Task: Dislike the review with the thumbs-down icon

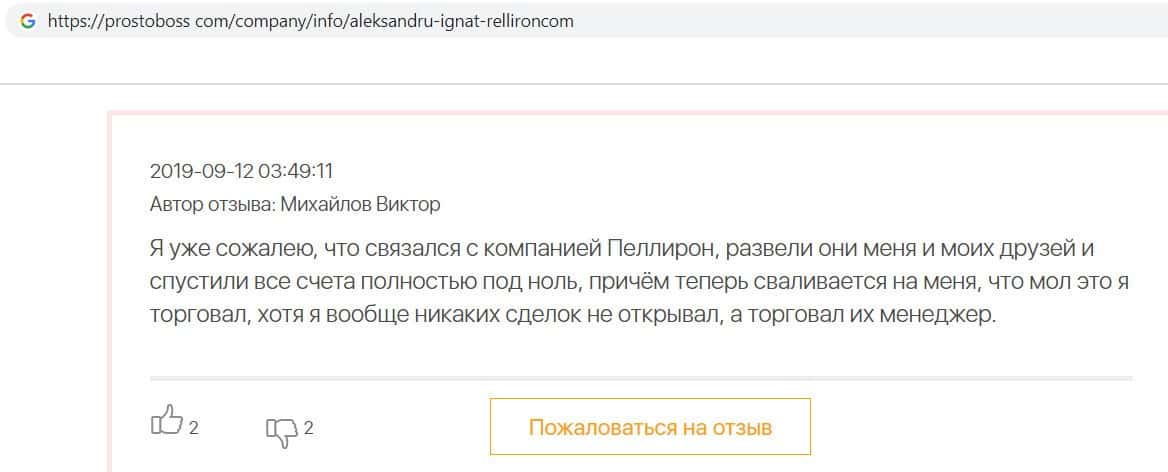Action: click(x=281, y=431)
